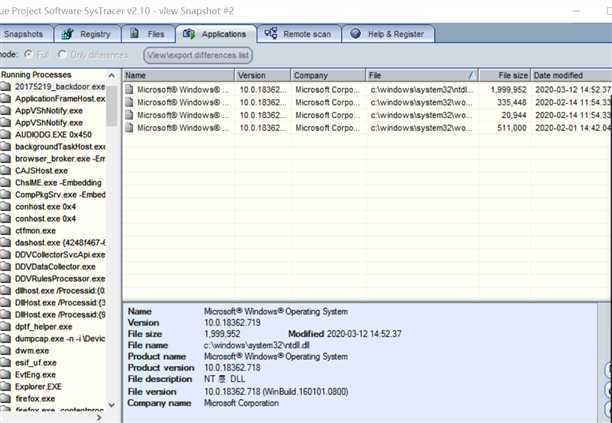Click folder icon for CompPkgSrv.exe

click(5, 194)
